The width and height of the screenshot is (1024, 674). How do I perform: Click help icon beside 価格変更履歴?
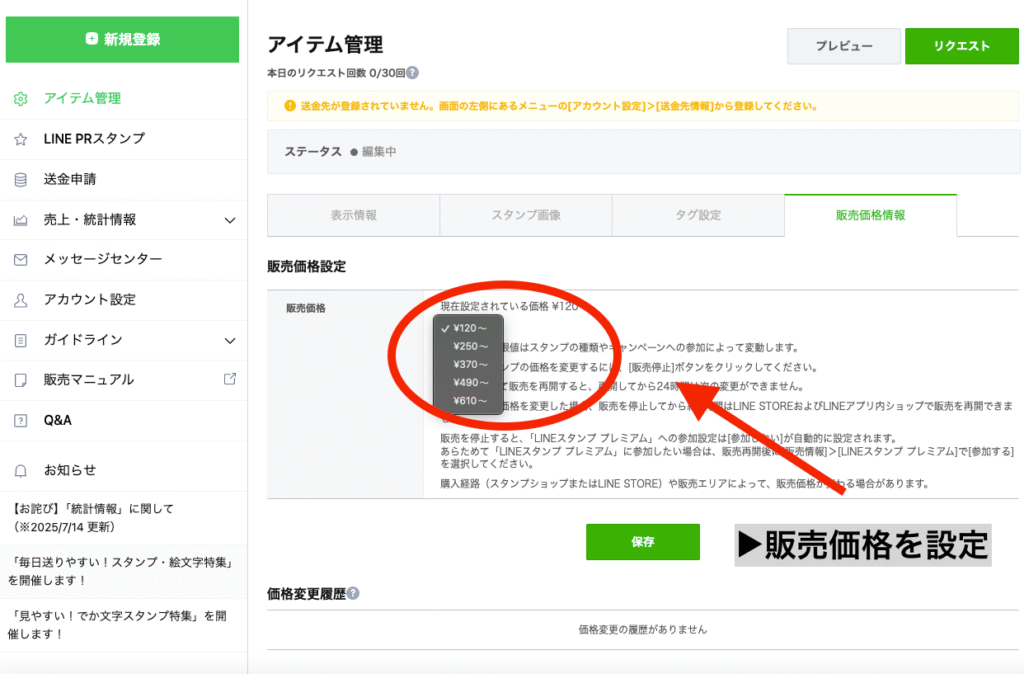point(353,593)
